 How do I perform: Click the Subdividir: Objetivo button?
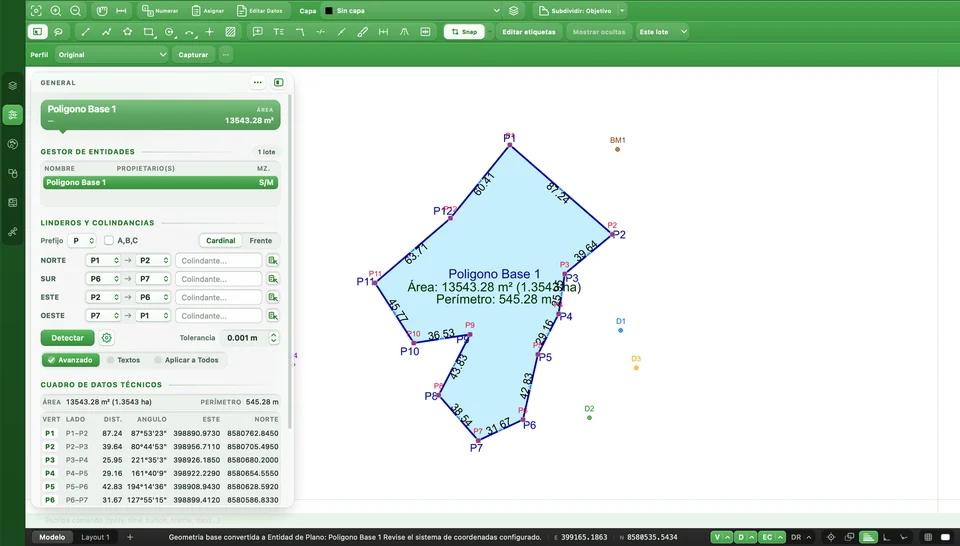coord(575,10)
